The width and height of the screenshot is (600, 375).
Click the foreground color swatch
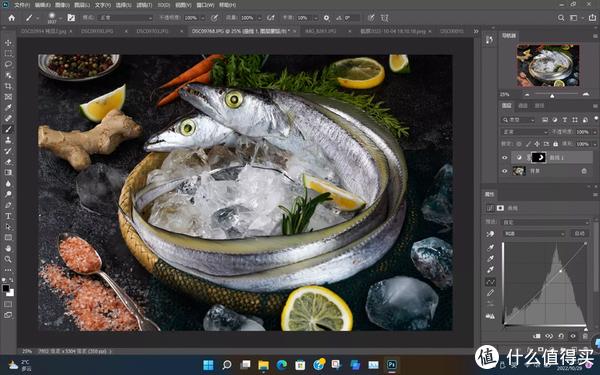pos(6,288)
